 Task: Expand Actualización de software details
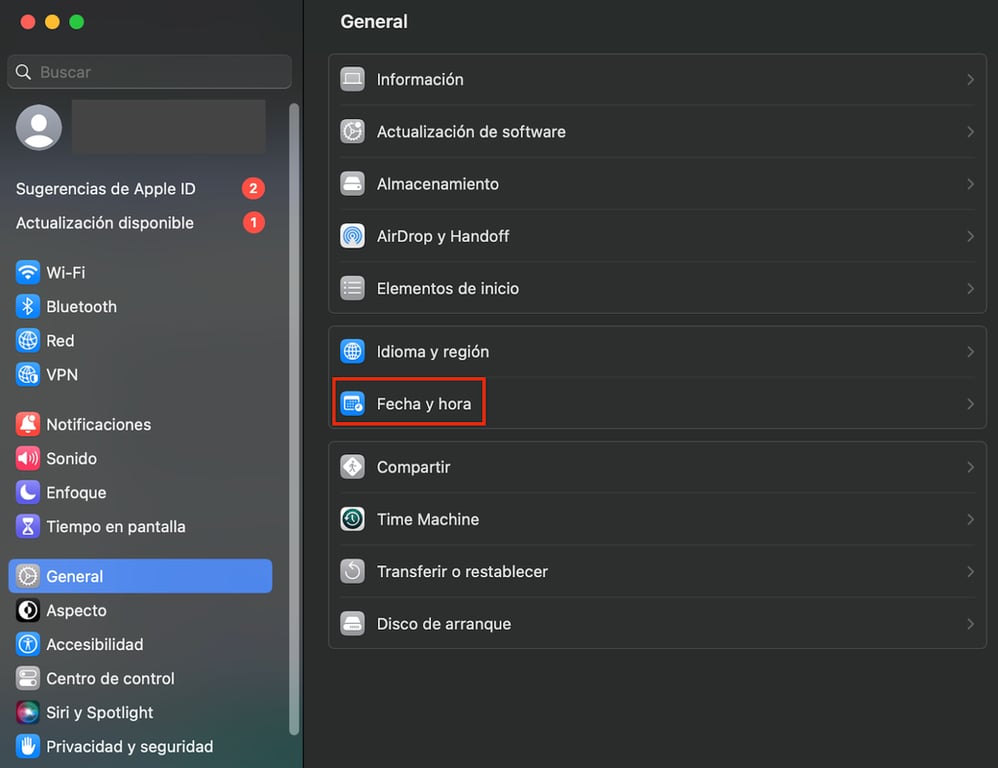(x=968, y=131)
